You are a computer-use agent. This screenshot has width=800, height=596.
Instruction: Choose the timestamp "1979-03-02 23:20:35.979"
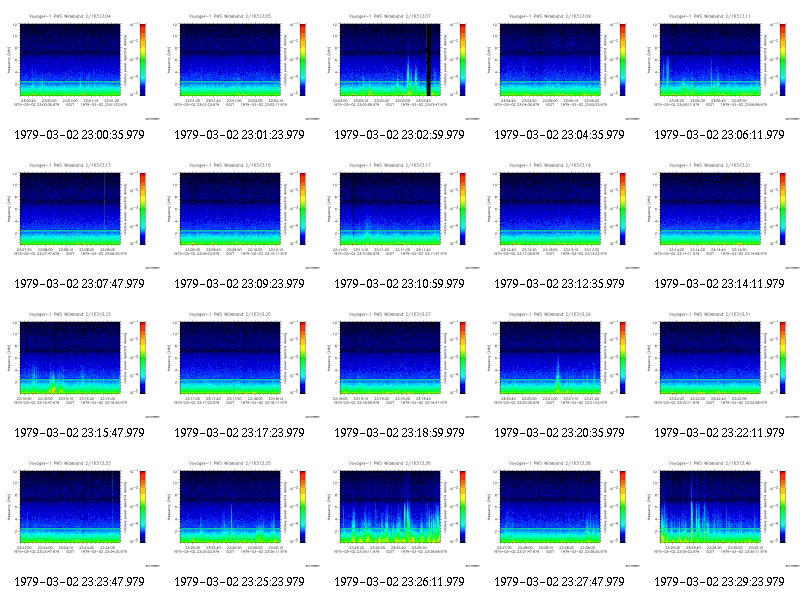tap(559, 433)
